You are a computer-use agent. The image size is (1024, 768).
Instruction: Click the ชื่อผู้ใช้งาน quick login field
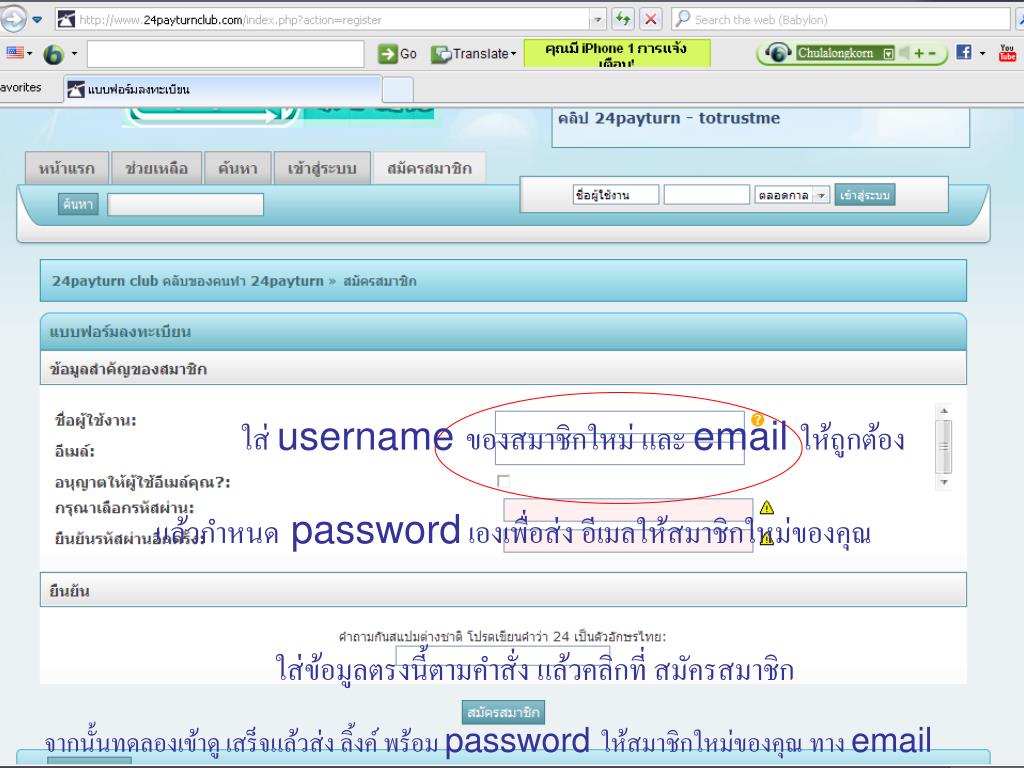pos(616,195)
